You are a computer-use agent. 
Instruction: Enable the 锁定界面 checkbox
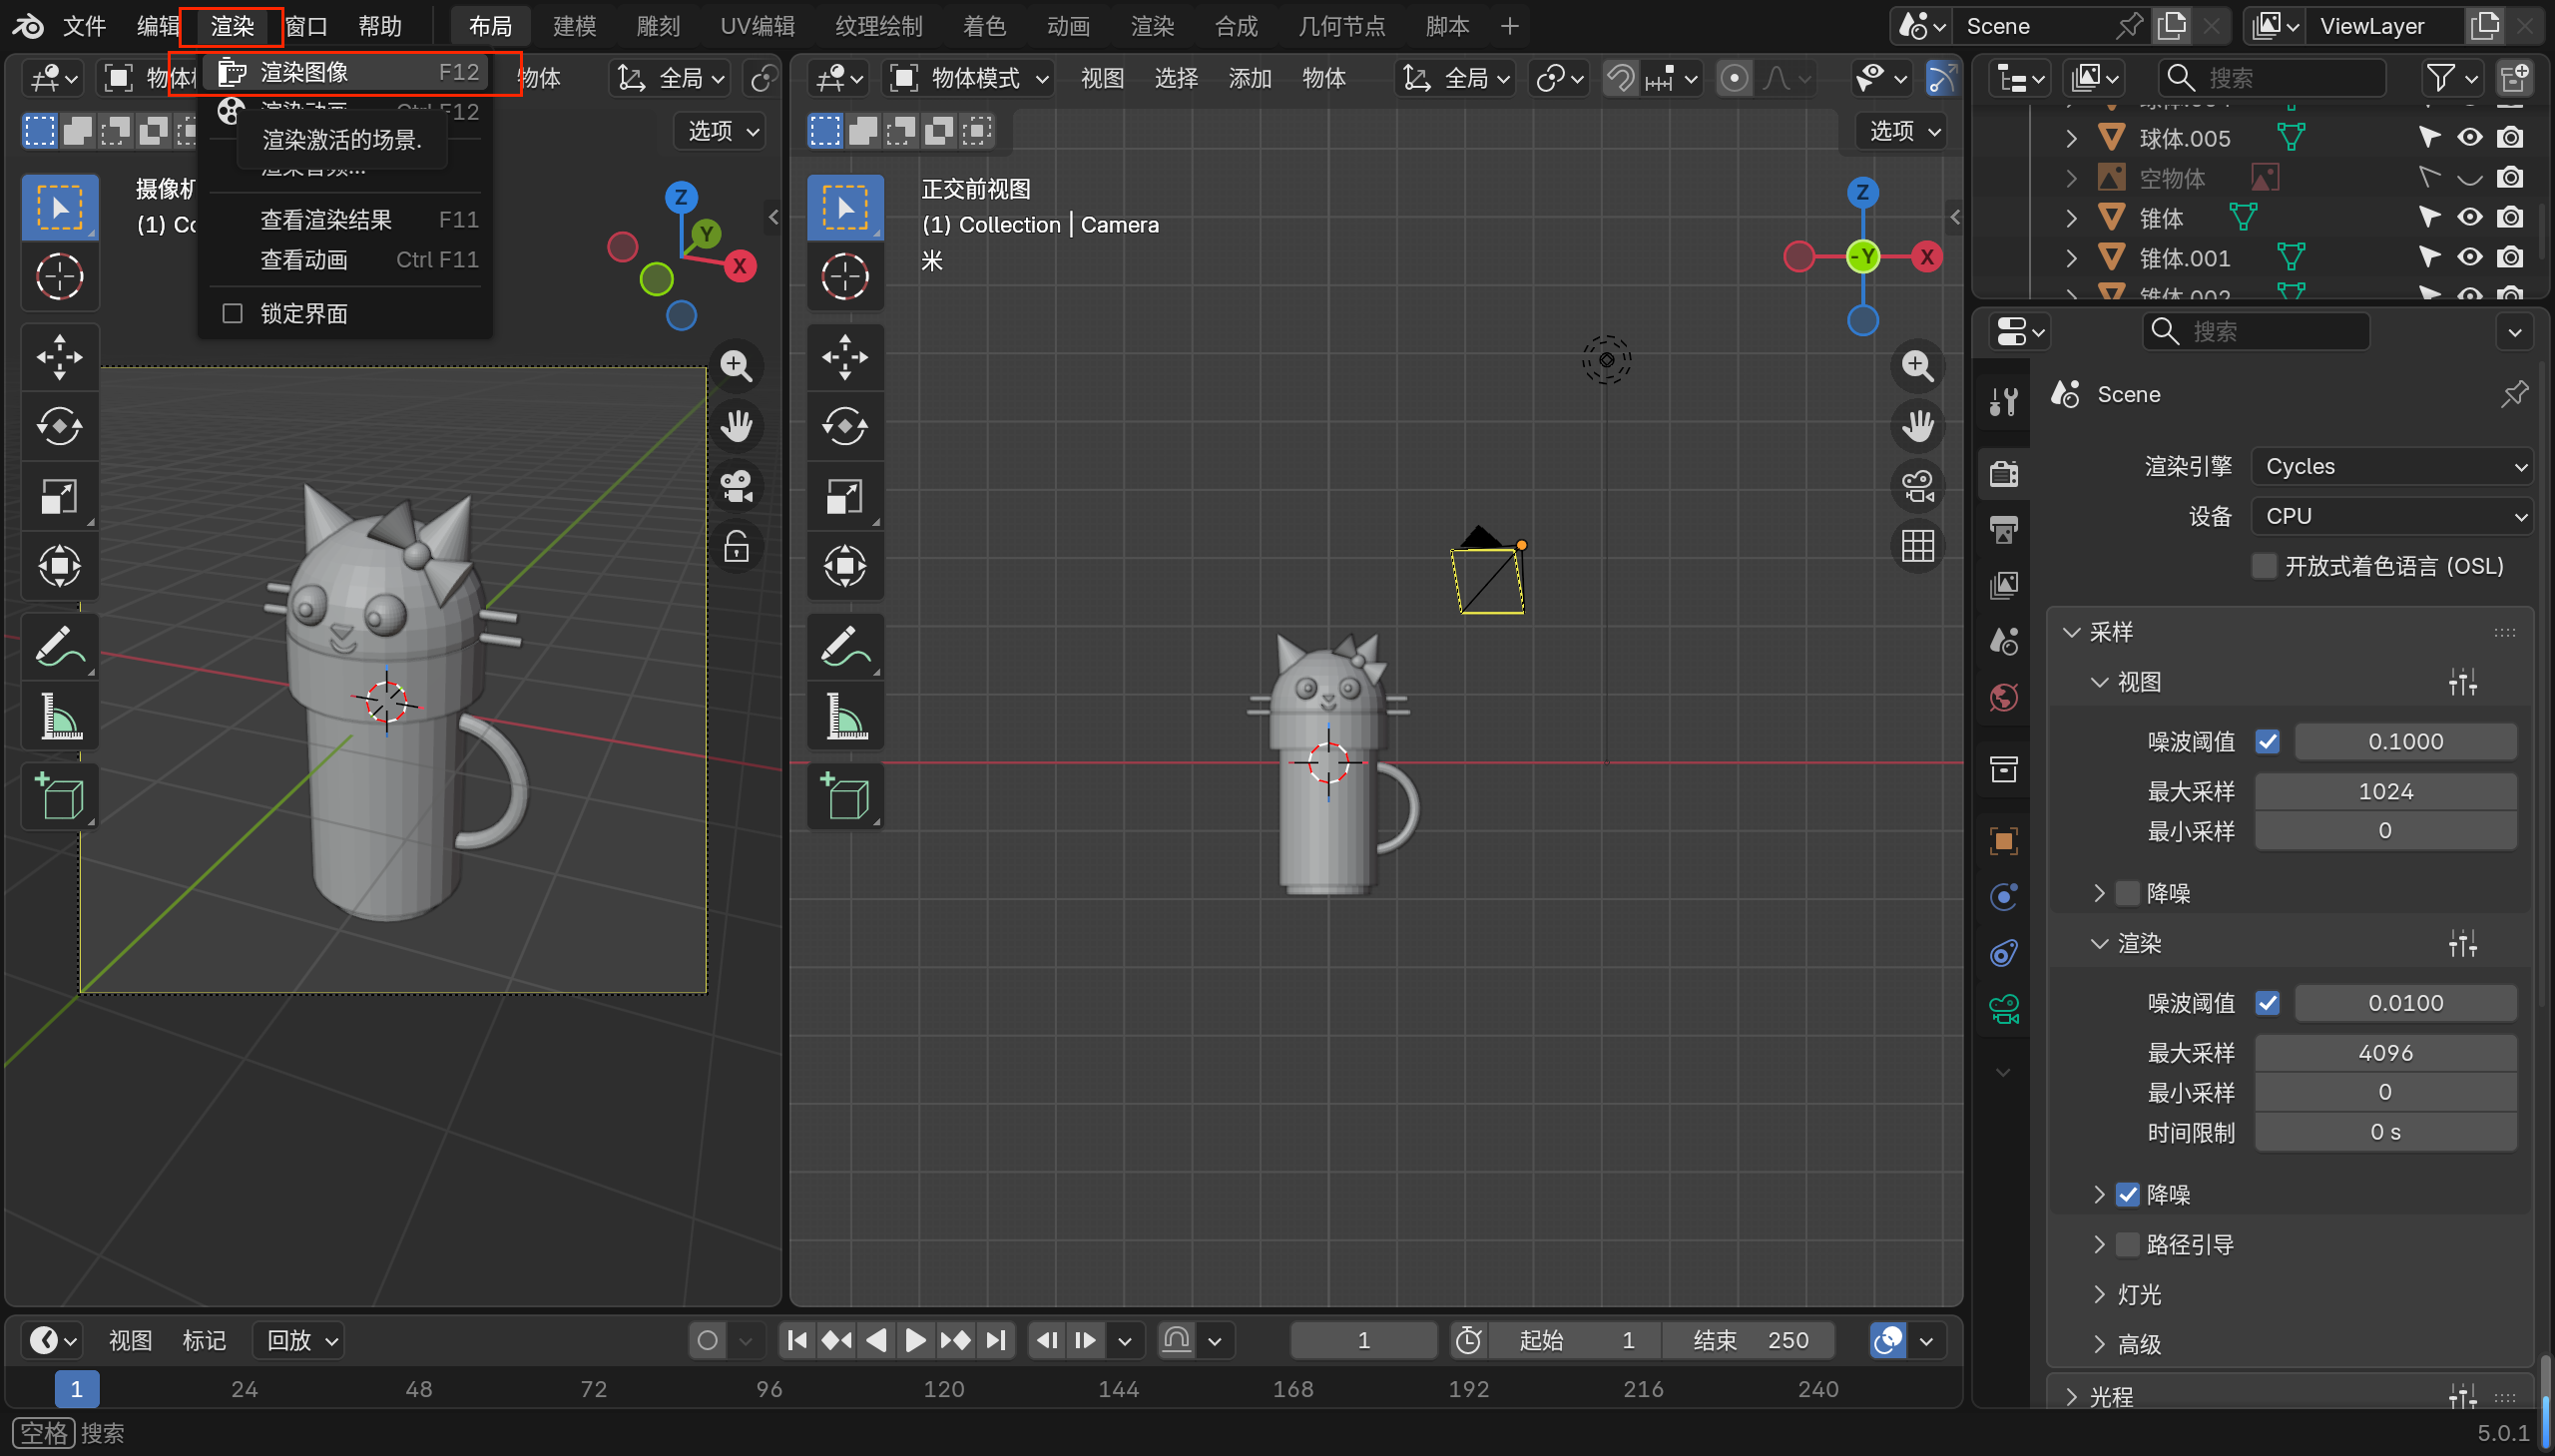pyautogui.click(x=233, y=314)
